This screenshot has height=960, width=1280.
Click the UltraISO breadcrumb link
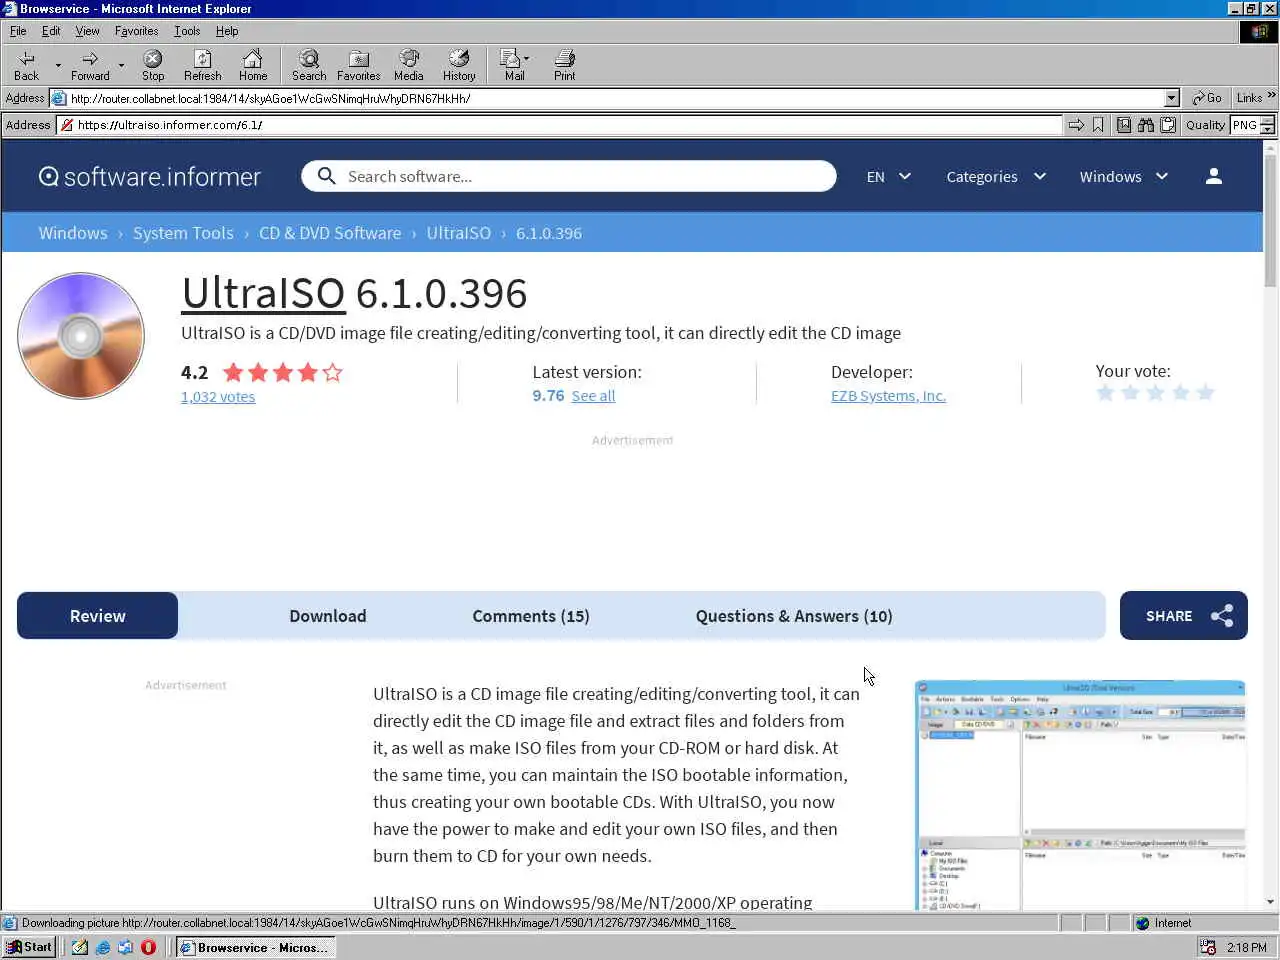pyautogui.click(x=459, y=233)
